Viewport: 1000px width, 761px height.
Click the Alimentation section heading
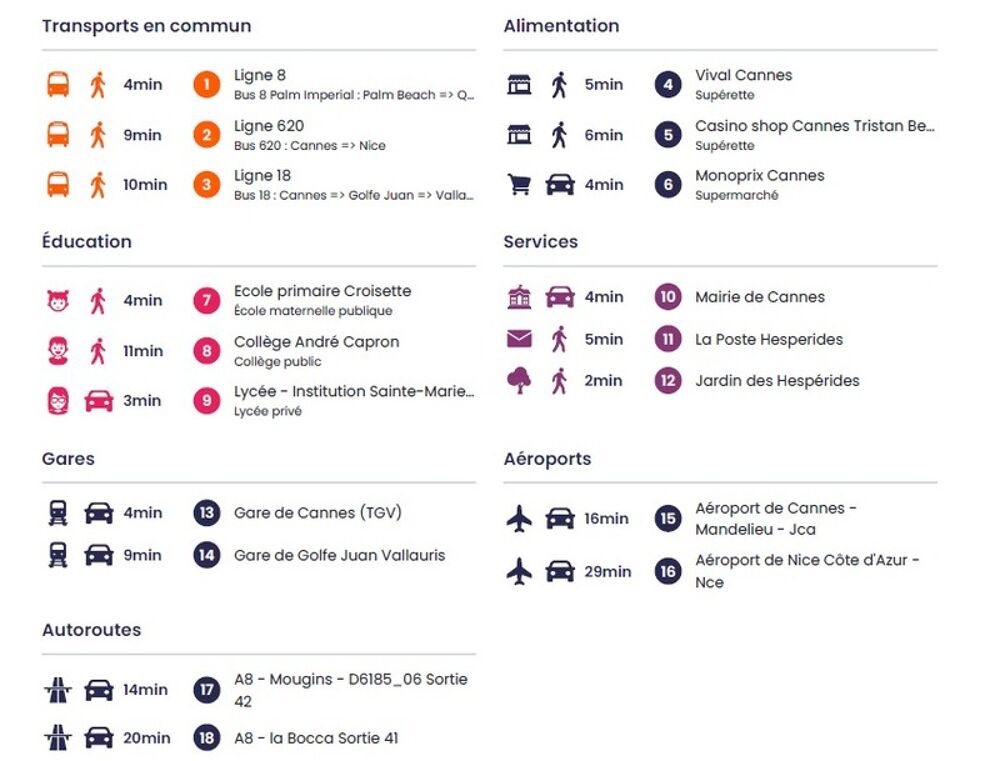561,26
